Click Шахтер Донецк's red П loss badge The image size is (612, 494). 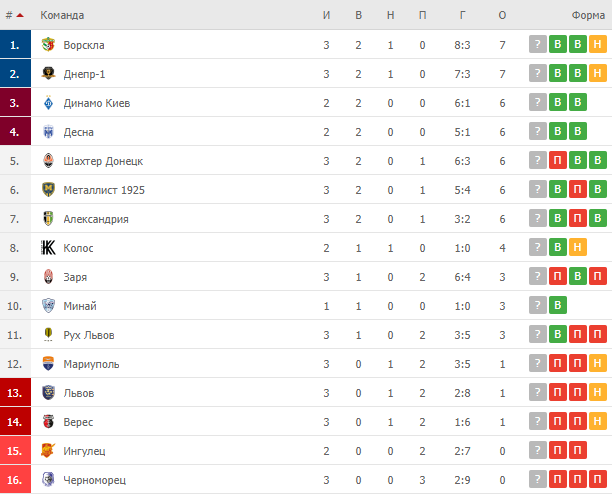point(558,160)
